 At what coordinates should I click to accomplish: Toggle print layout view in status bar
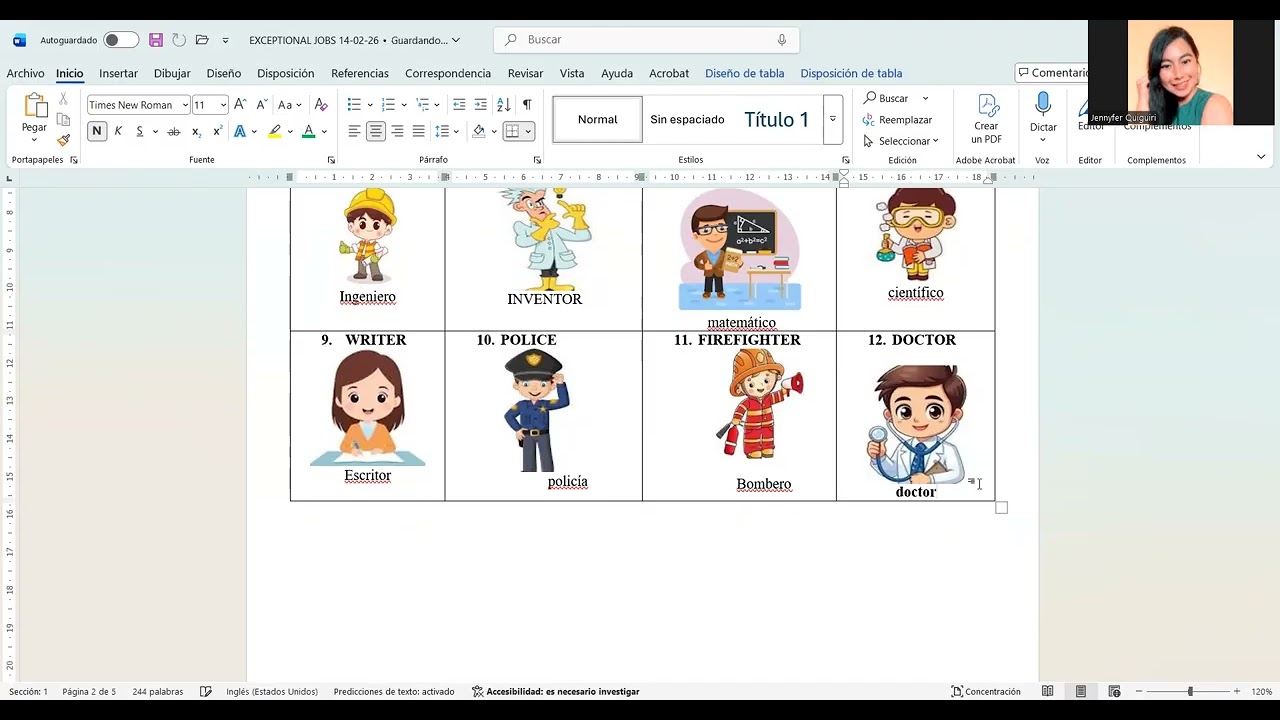point(1081,691)
